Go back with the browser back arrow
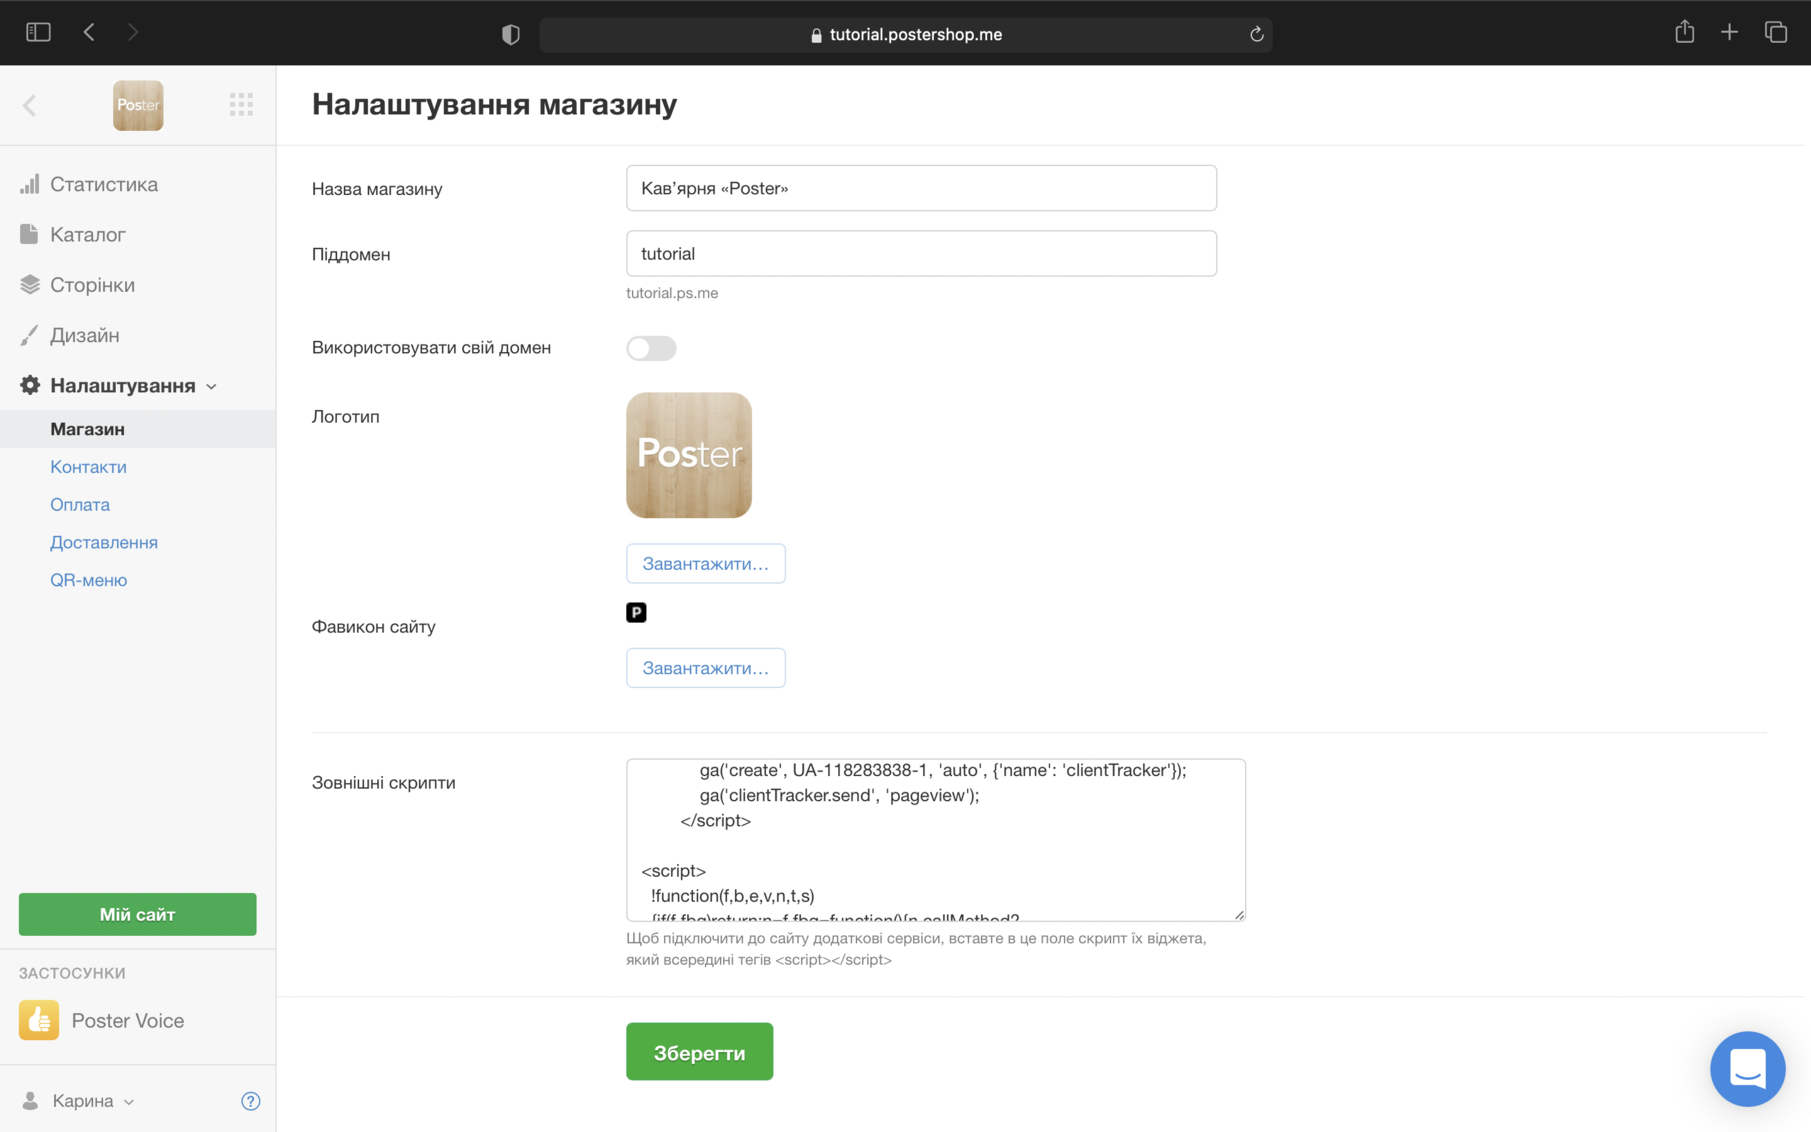The height and width of the screenshot is (1132, 1811). point(89,33)
